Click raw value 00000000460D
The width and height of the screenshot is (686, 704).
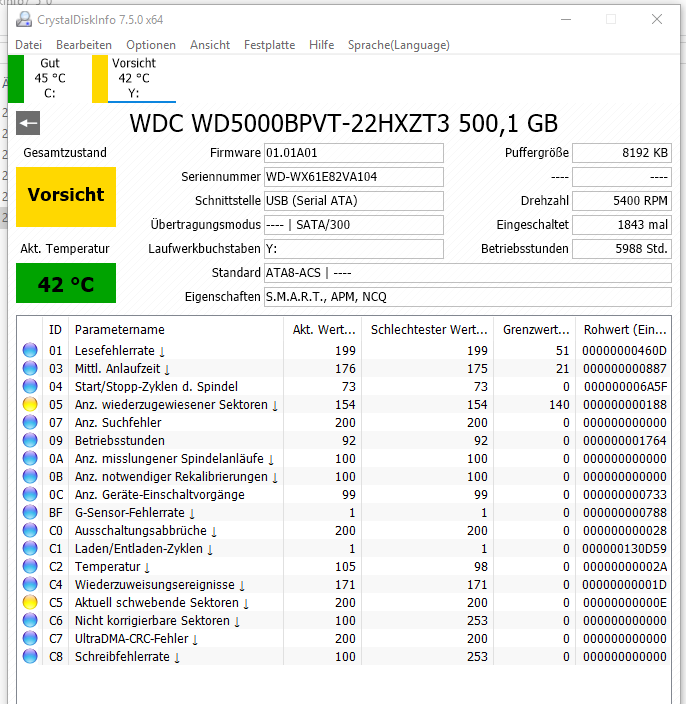[x=624, y=351]
